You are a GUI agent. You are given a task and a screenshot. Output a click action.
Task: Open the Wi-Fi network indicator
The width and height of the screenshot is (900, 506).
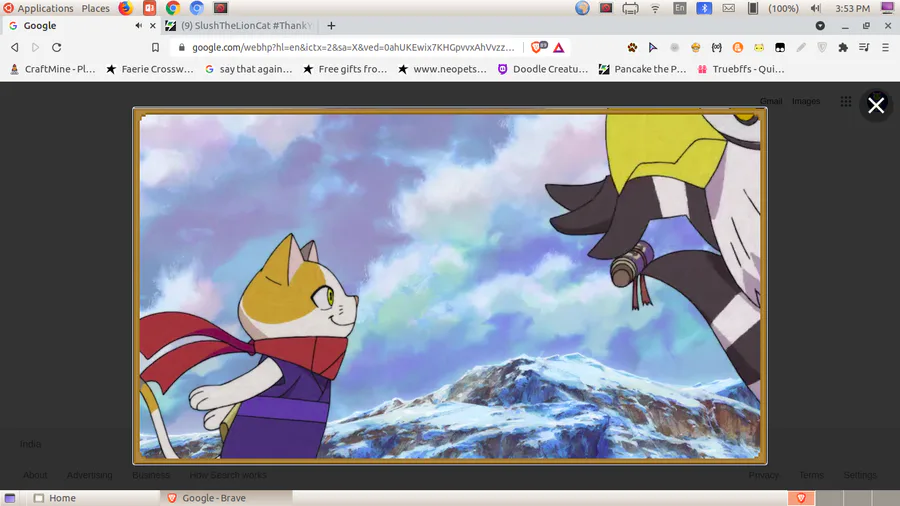pyautogui.click(x=655, y=8)
